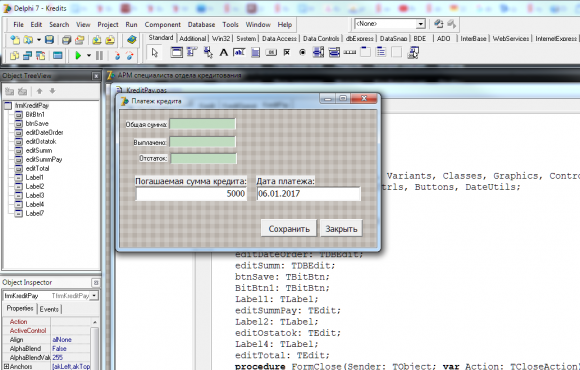Select editSummPay in Object TreeView

44,159
